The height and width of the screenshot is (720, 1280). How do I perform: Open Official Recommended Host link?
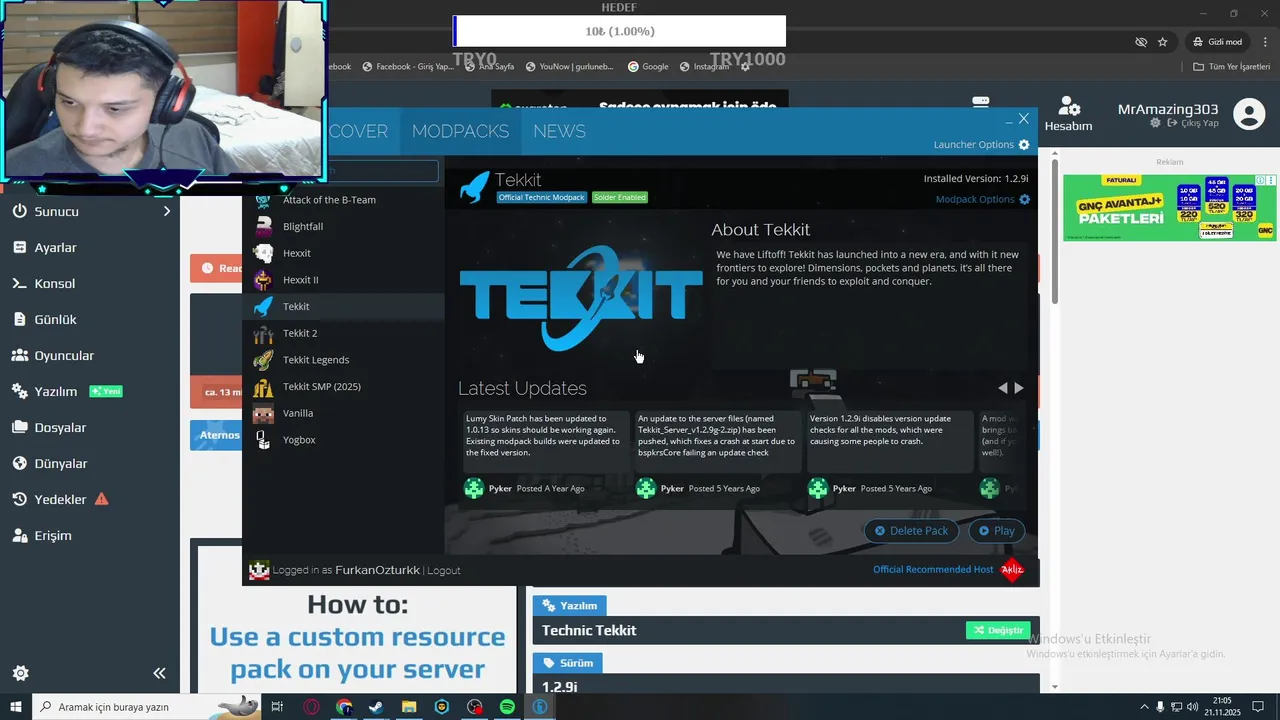pos(933,569)
